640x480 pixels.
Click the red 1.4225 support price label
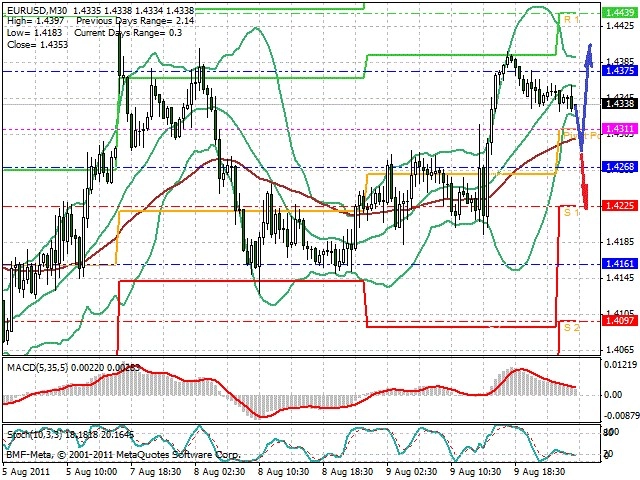click(x=620, y=205)
